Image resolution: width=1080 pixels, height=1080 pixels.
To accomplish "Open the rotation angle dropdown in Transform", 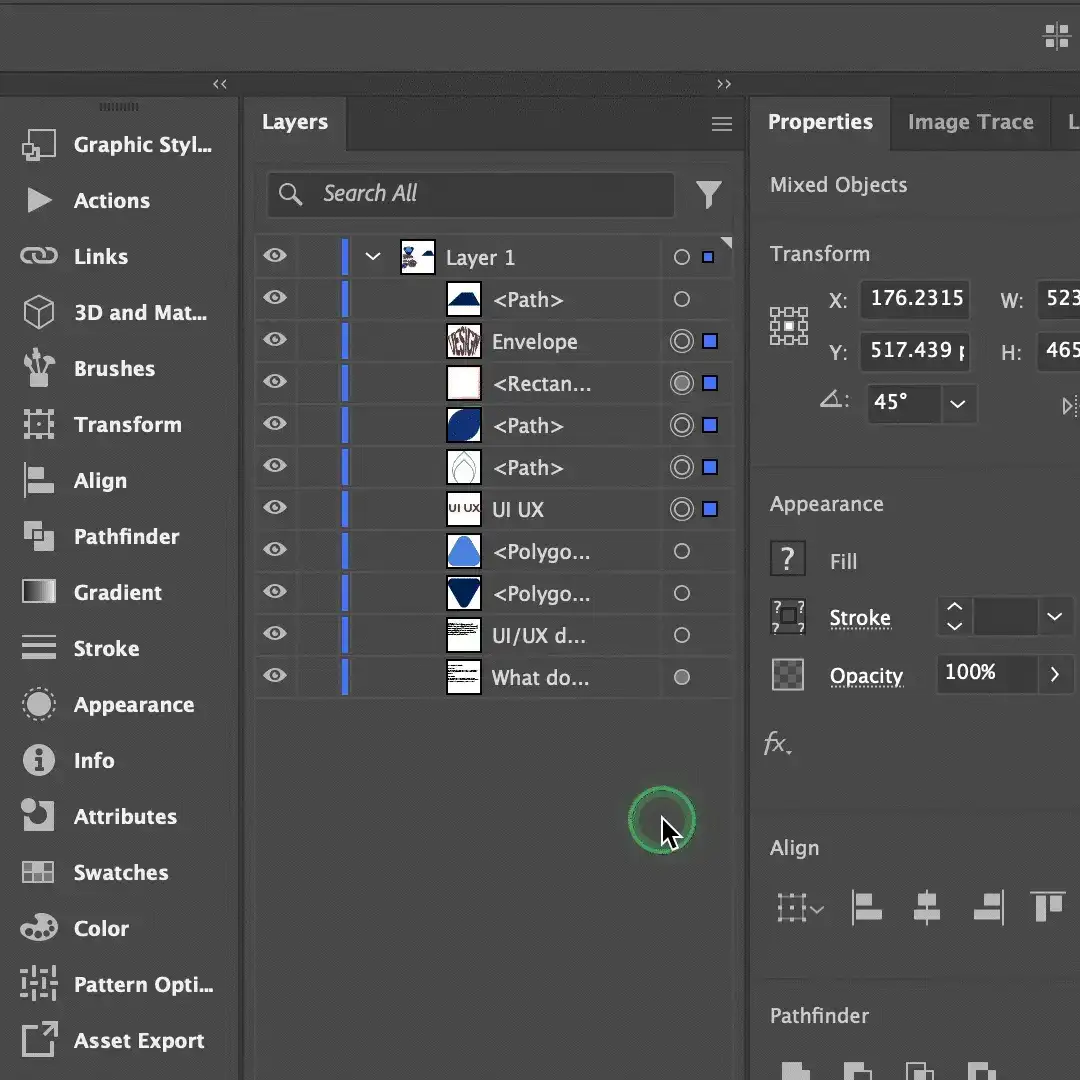I will [x=957, y=404].
